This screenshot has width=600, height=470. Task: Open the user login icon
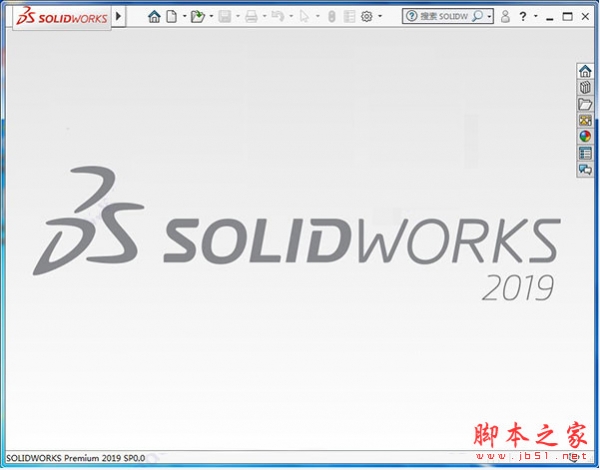[x=505, y=16]
